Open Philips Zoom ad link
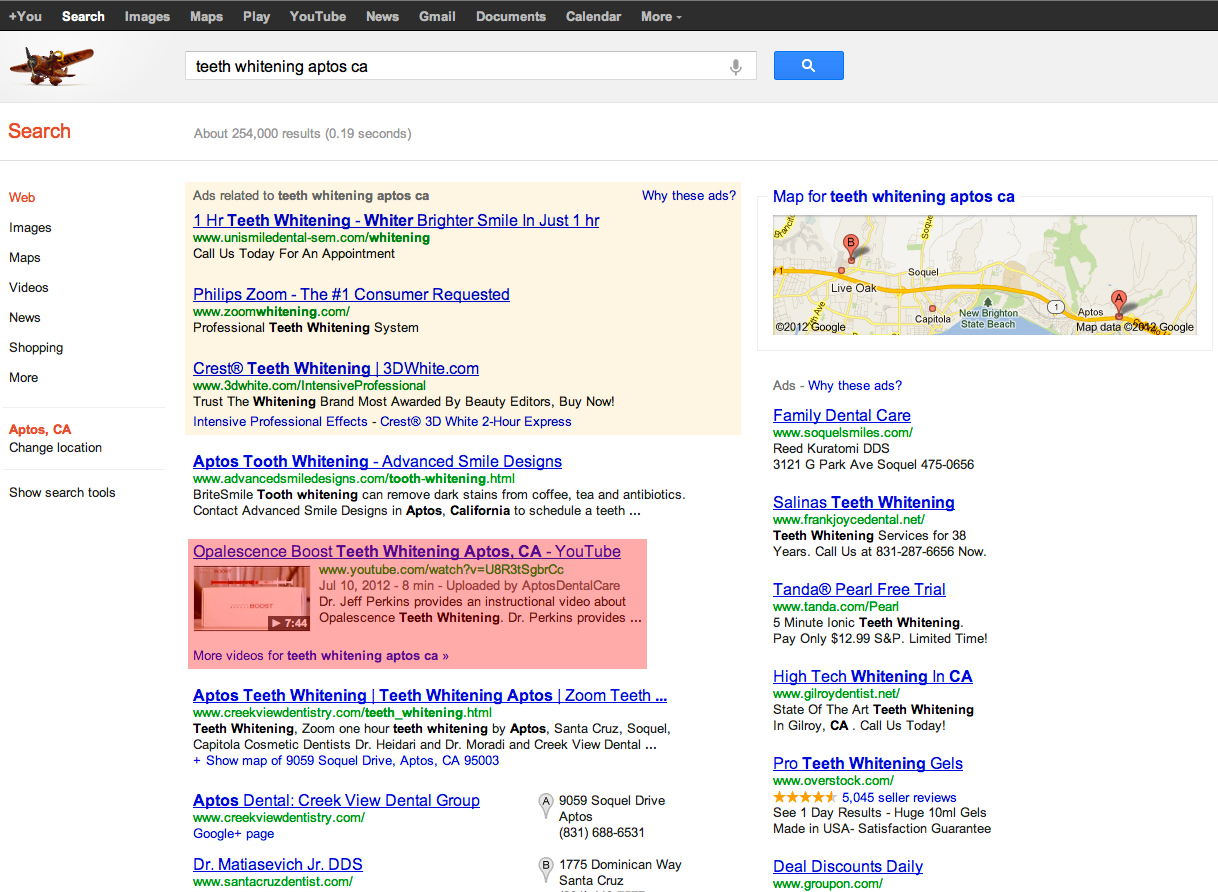This screenshot has width=1218, height=892. (x=351, y=294)
